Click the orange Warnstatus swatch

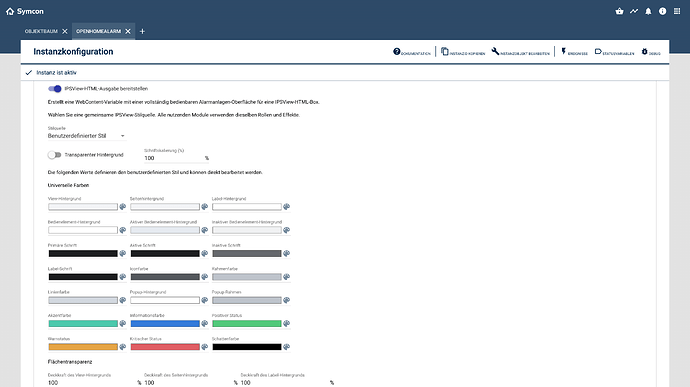click(x=83, y=347)
